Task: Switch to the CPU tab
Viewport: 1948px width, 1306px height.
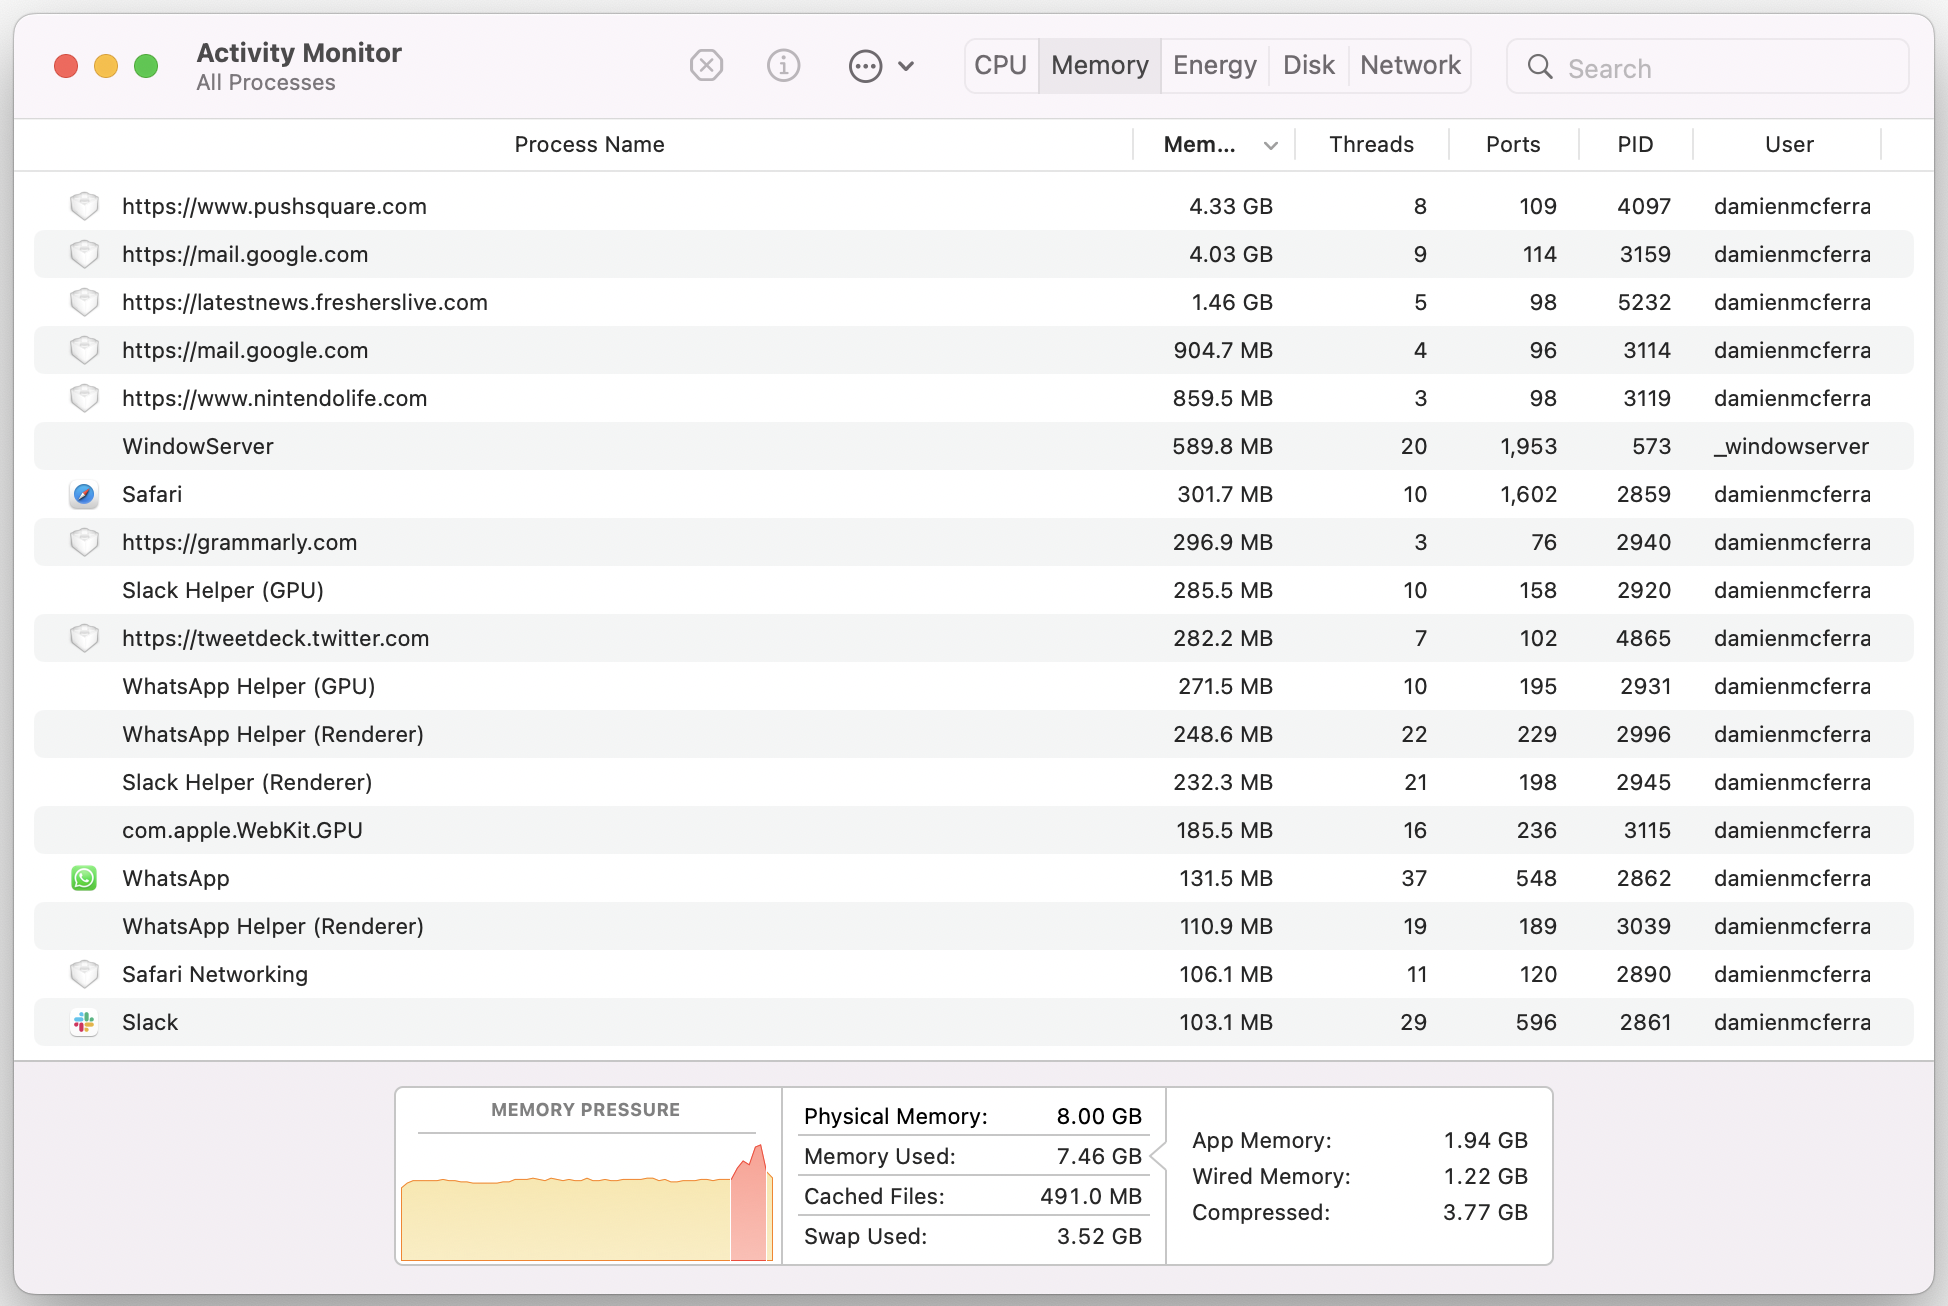Action: click(x=1000, y=65)
